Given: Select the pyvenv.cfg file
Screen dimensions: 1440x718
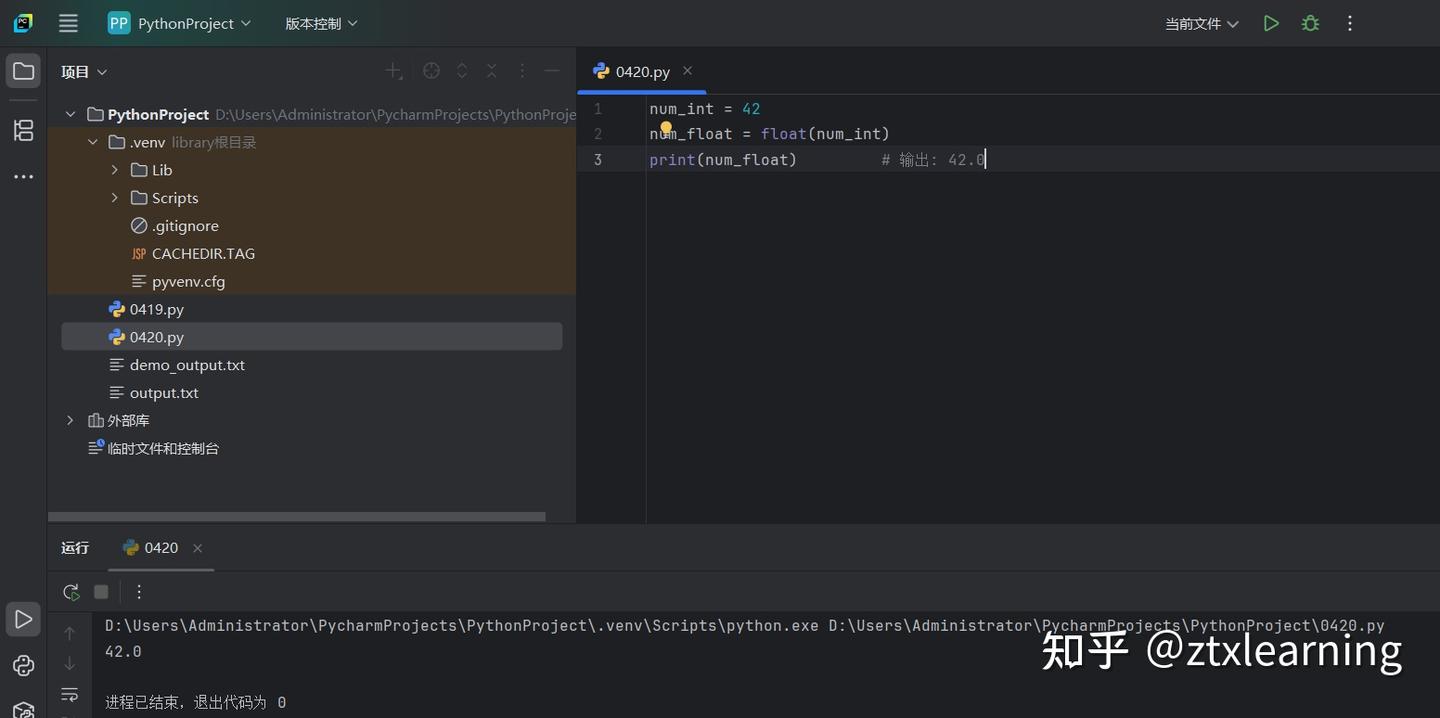Looking at the screenshot, I should point(178,282).
